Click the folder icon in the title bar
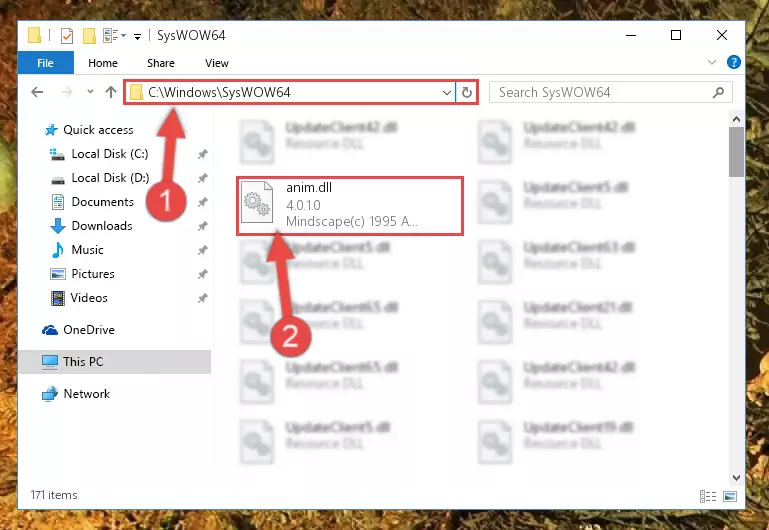The width and height of the screenshot is (769, 530). tap(34, 36)
